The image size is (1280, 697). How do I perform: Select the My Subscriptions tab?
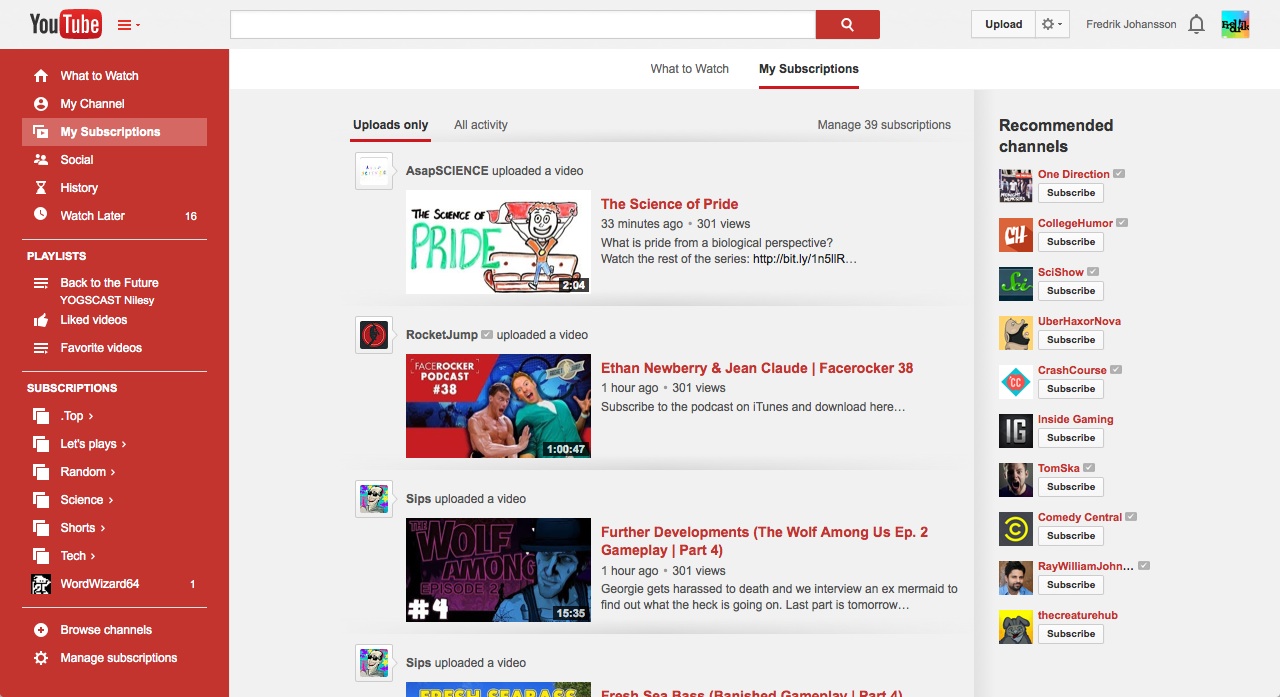(x=809, y=69)
